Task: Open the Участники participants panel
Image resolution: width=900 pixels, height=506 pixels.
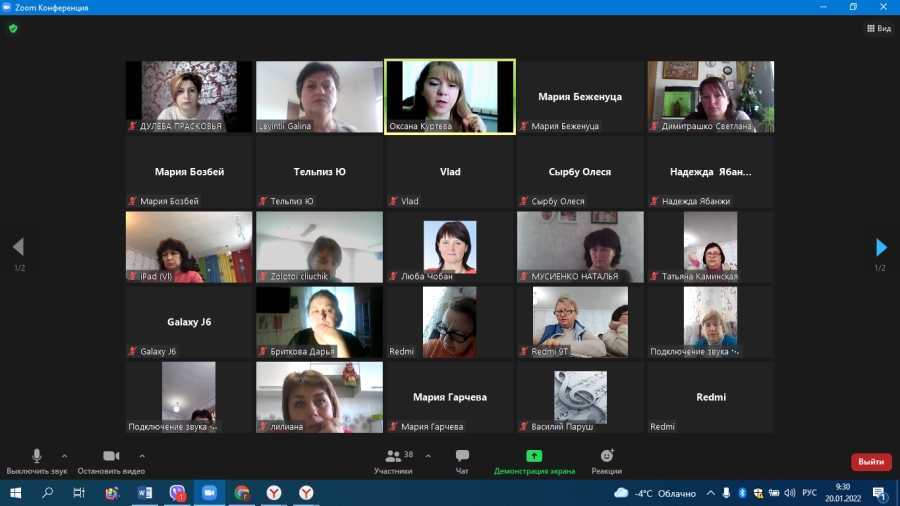Action: [x=394, y=461]
